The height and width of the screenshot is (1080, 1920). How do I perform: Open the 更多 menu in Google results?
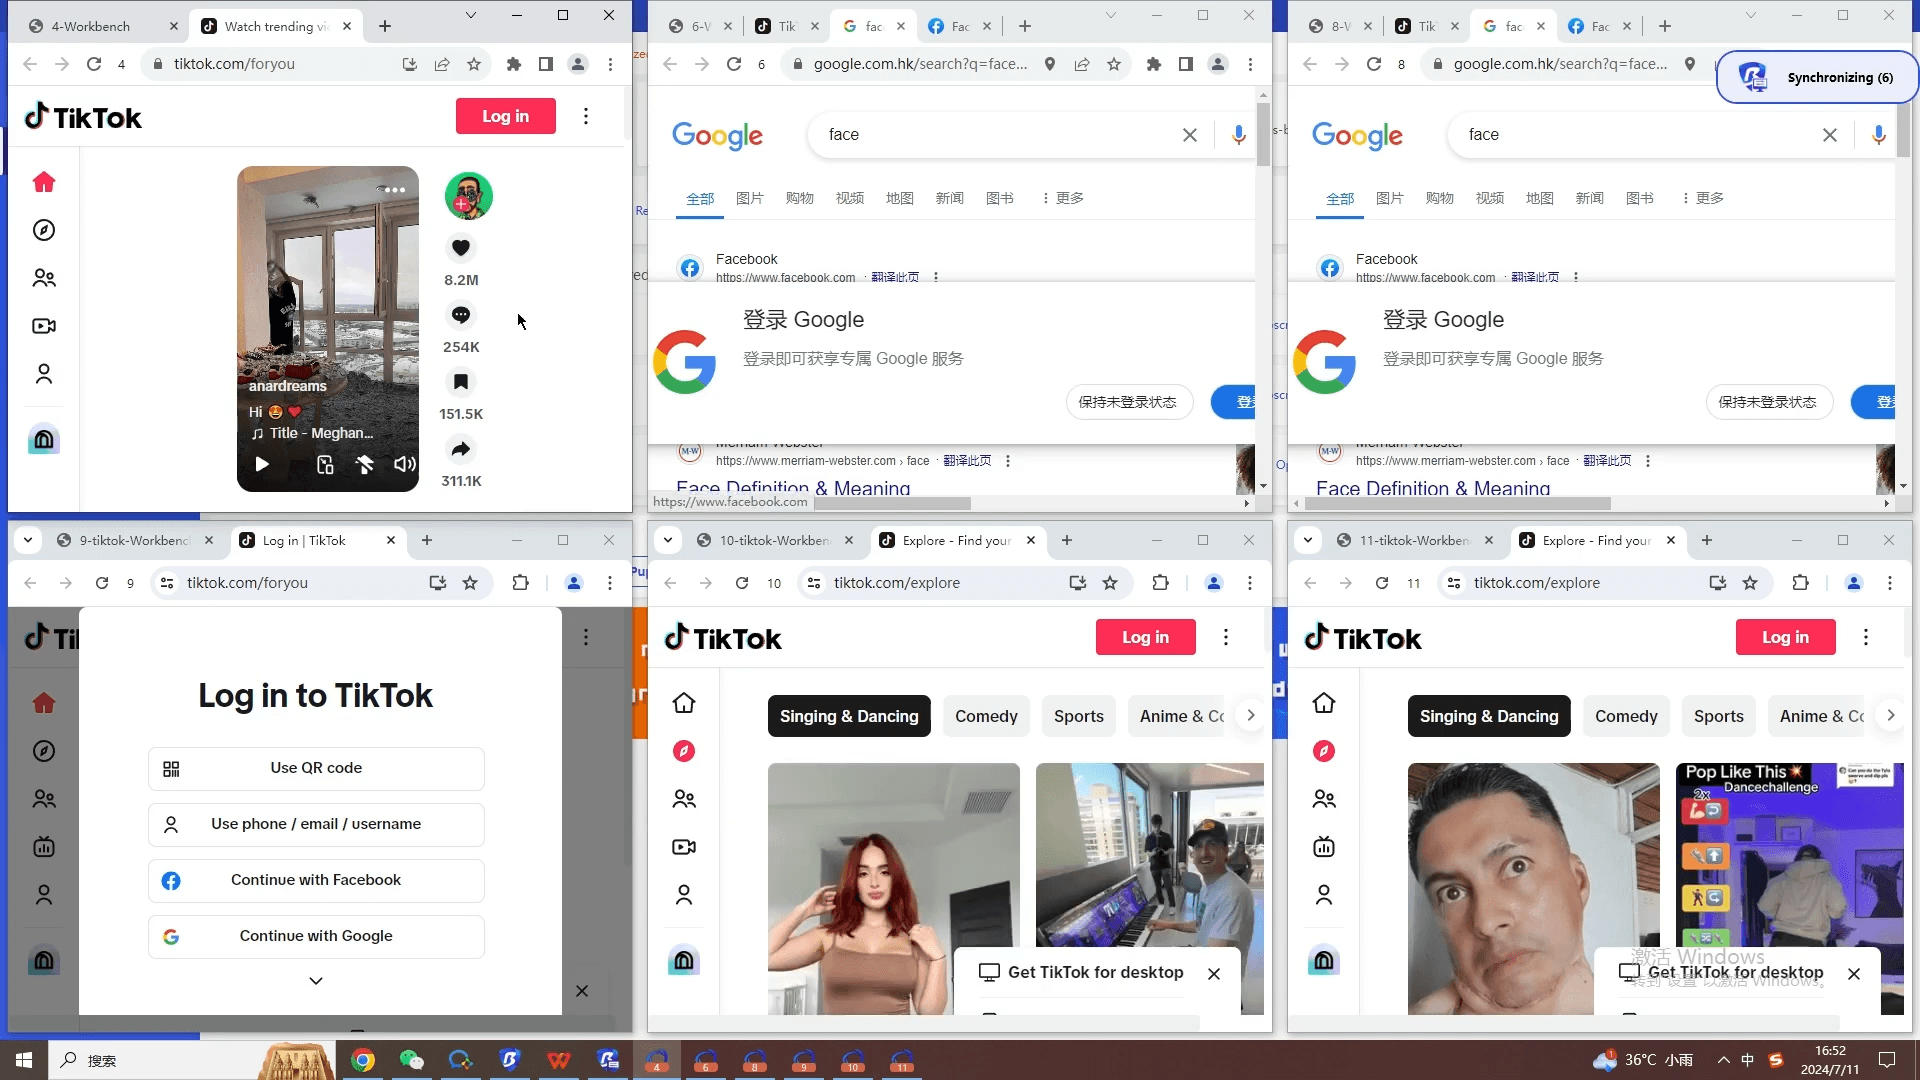[x=1066, y=198]
